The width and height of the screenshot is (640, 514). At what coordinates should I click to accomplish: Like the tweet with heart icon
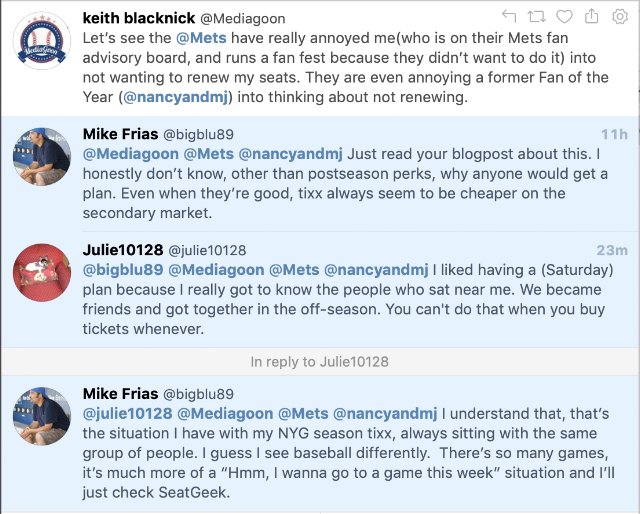(564, 16)
